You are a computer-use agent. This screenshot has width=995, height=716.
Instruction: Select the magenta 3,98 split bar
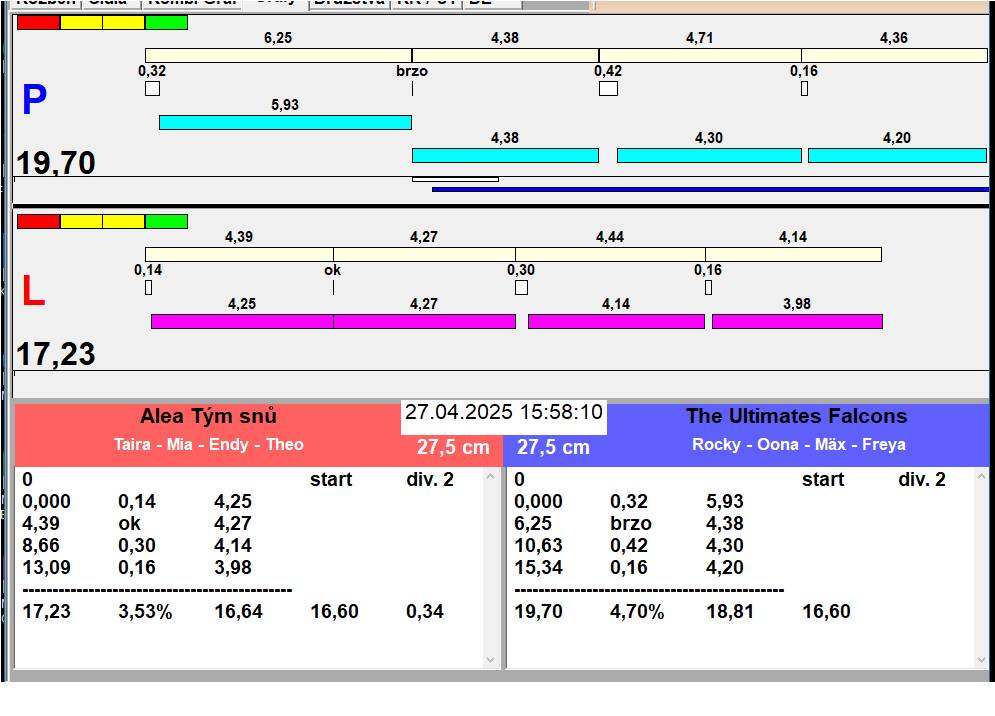[797, 321]
